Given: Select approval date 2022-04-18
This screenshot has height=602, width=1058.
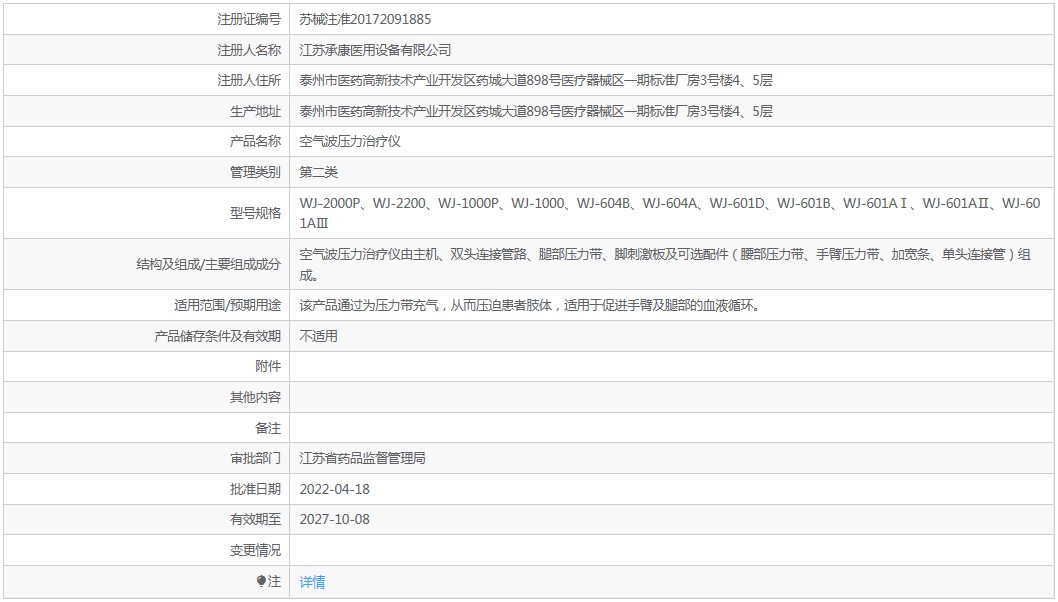Looking at the screenshot, I should coord(335,489).
